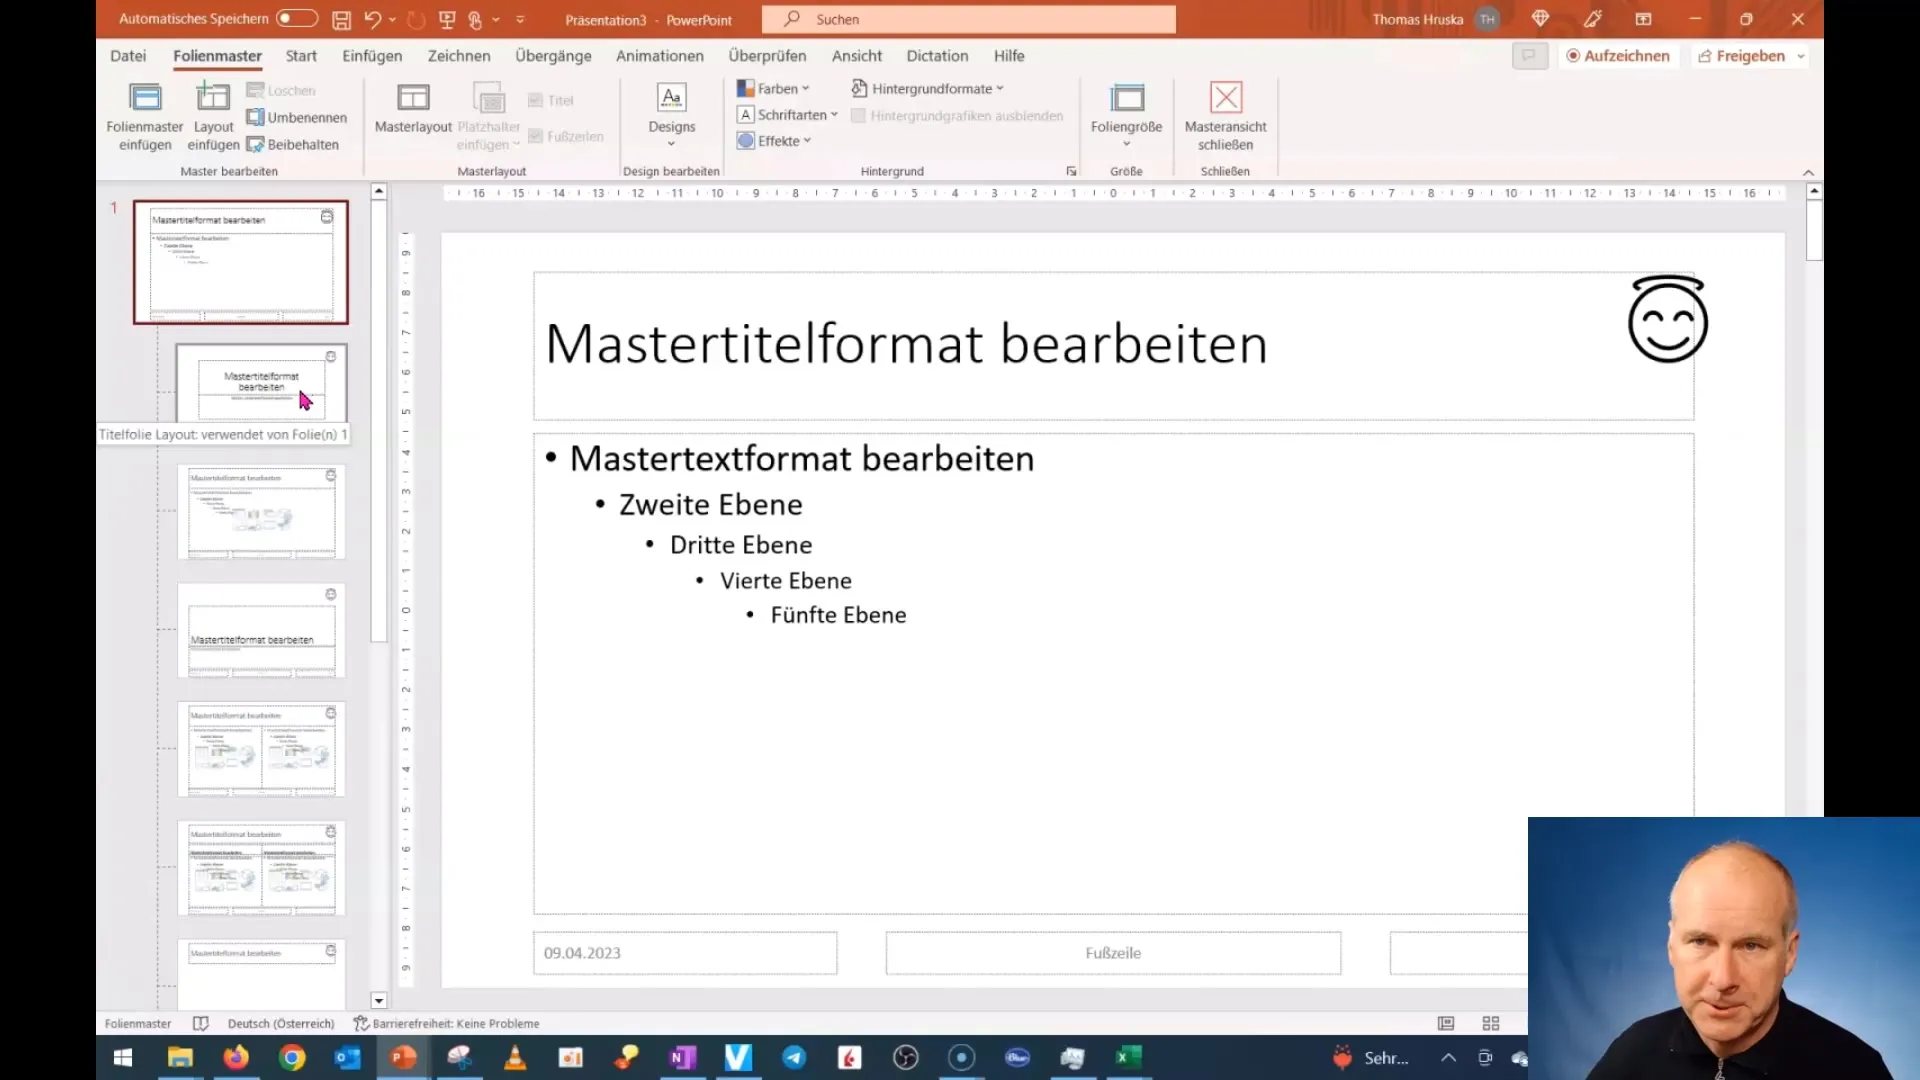Select the Titelfolie layout thumbnail
Image resolution: width=1920 pixels, height=1080 pixels.
[x=261, y=382]
